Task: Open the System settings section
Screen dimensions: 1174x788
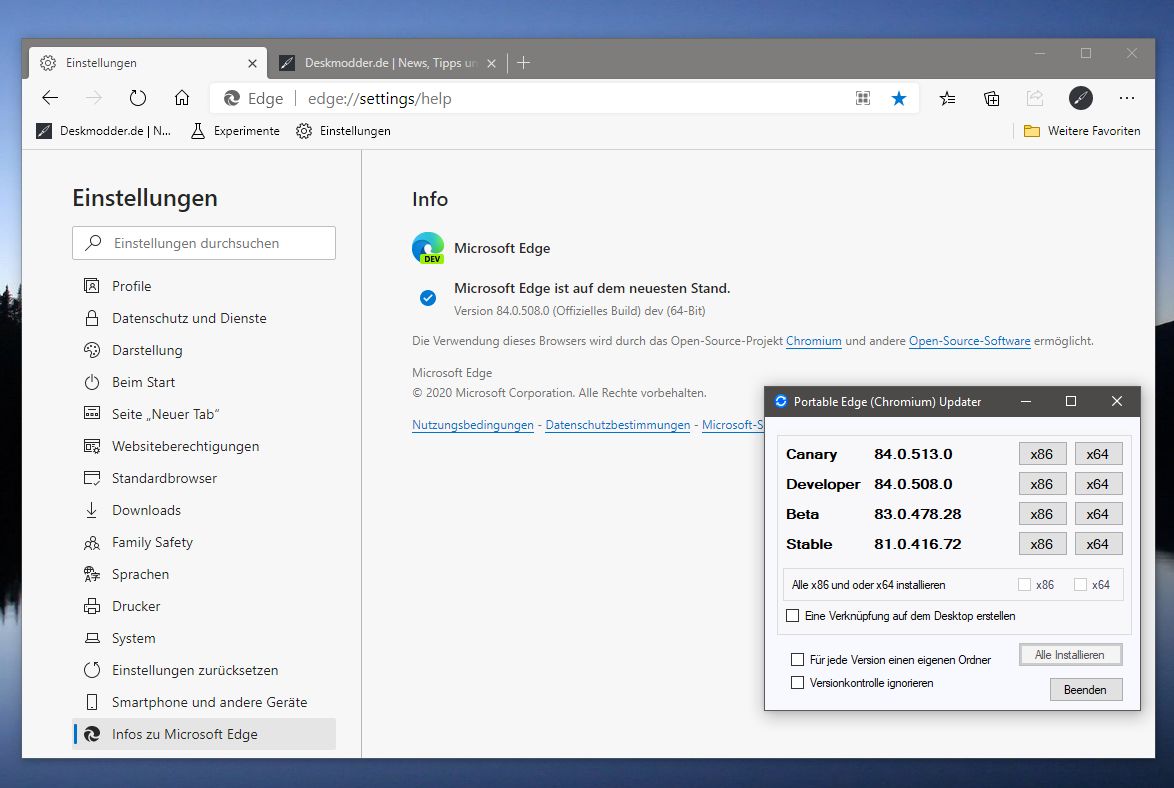Action: coord(204,638)
